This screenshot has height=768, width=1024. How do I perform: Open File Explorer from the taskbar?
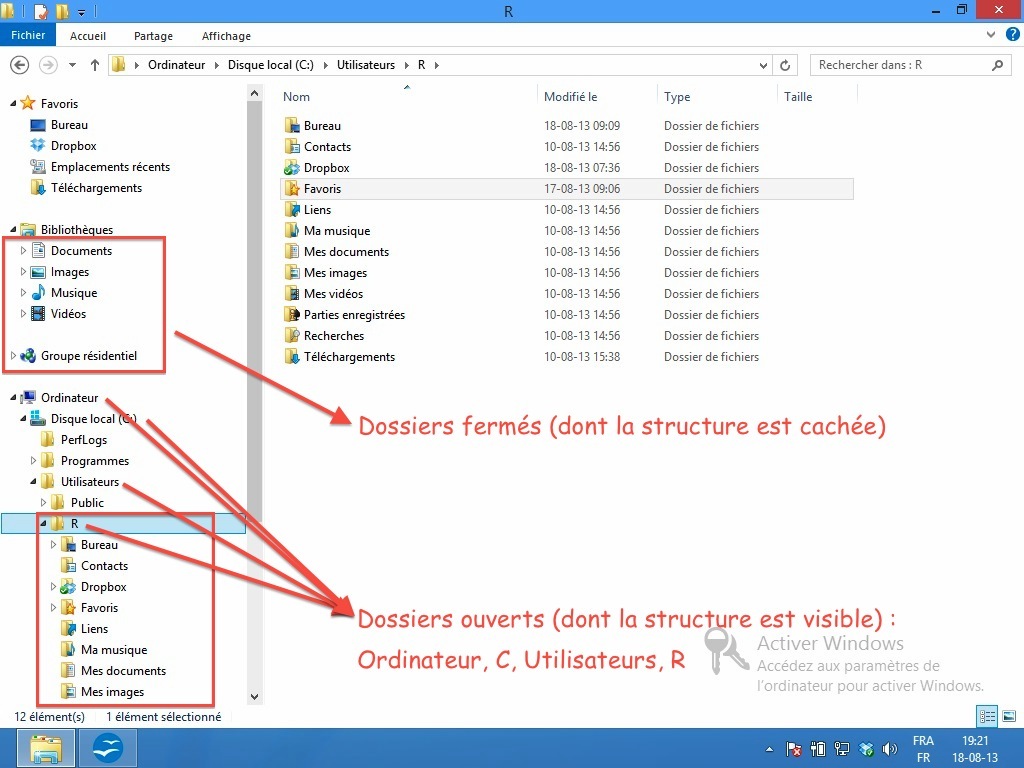tap(46, 748)
